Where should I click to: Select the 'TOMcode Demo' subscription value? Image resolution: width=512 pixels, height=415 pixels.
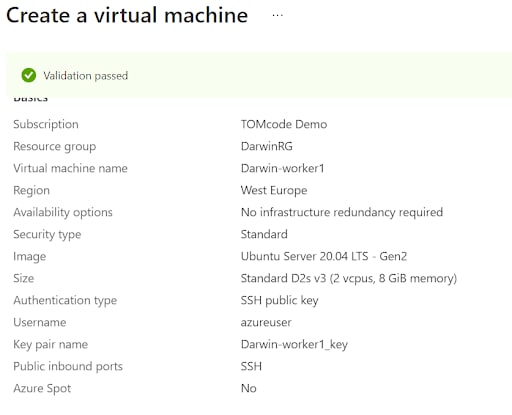pyautogui.click(x=284, y=124)
